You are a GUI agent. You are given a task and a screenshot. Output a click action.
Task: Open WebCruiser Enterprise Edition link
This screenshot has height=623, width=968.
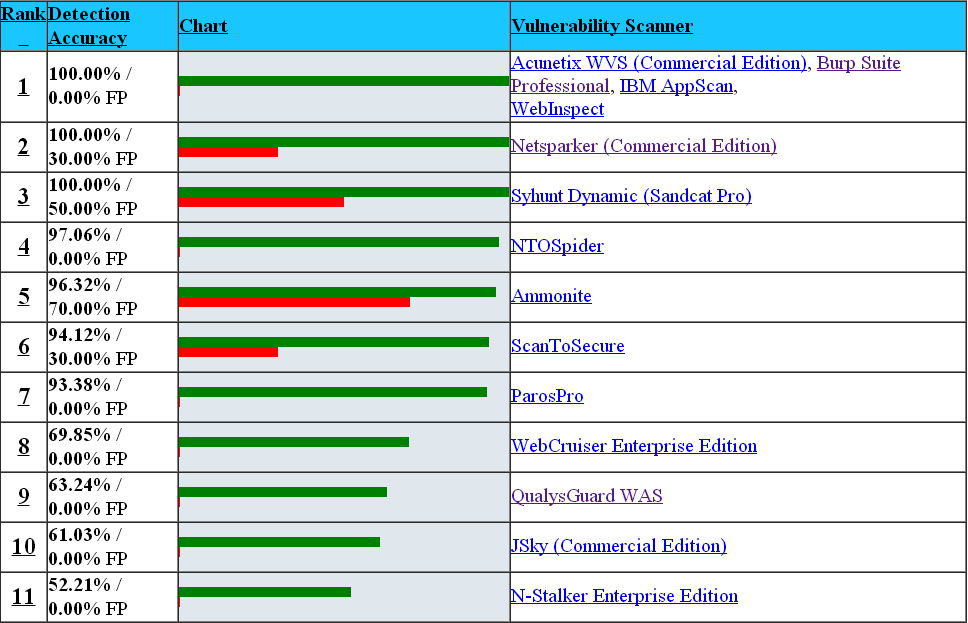[x=633, y=446]
